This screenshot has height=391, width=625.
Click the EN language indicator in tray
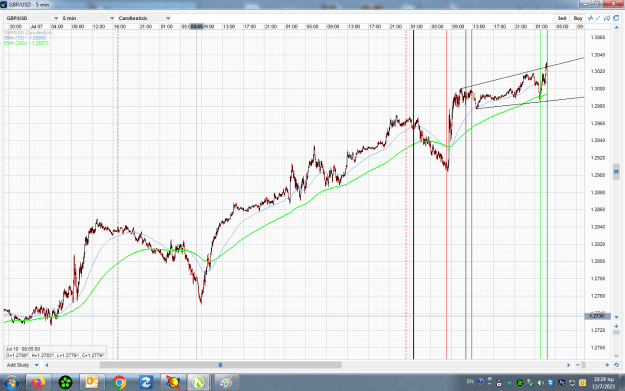tap(470, 382)
